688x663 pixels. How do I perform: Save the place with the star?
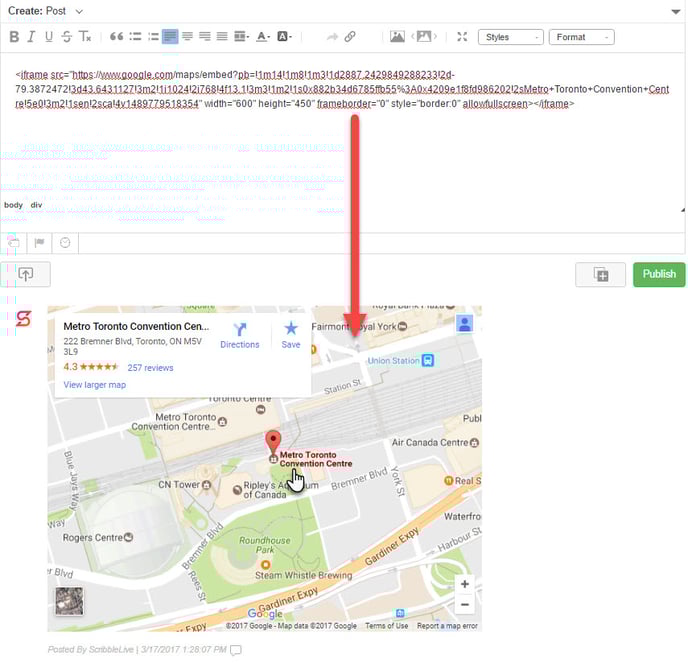291,336
